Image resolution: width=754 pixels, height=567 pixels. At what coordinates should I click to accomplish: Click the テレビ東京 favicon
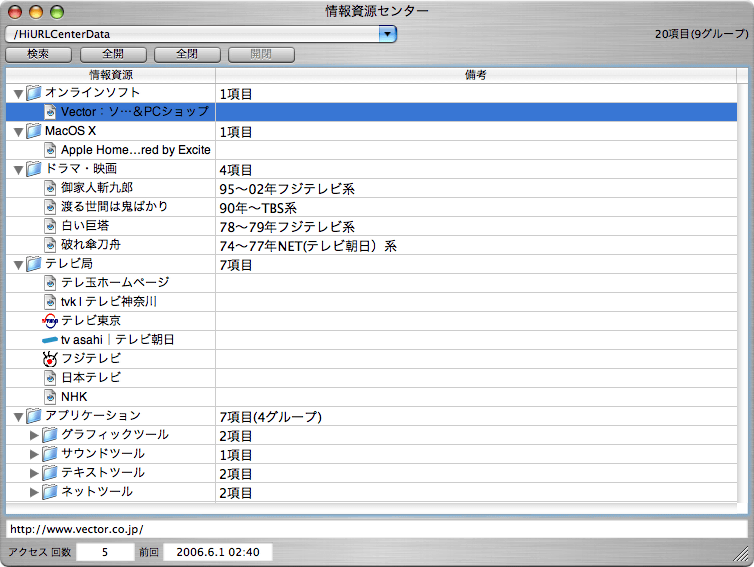[50, 321]
